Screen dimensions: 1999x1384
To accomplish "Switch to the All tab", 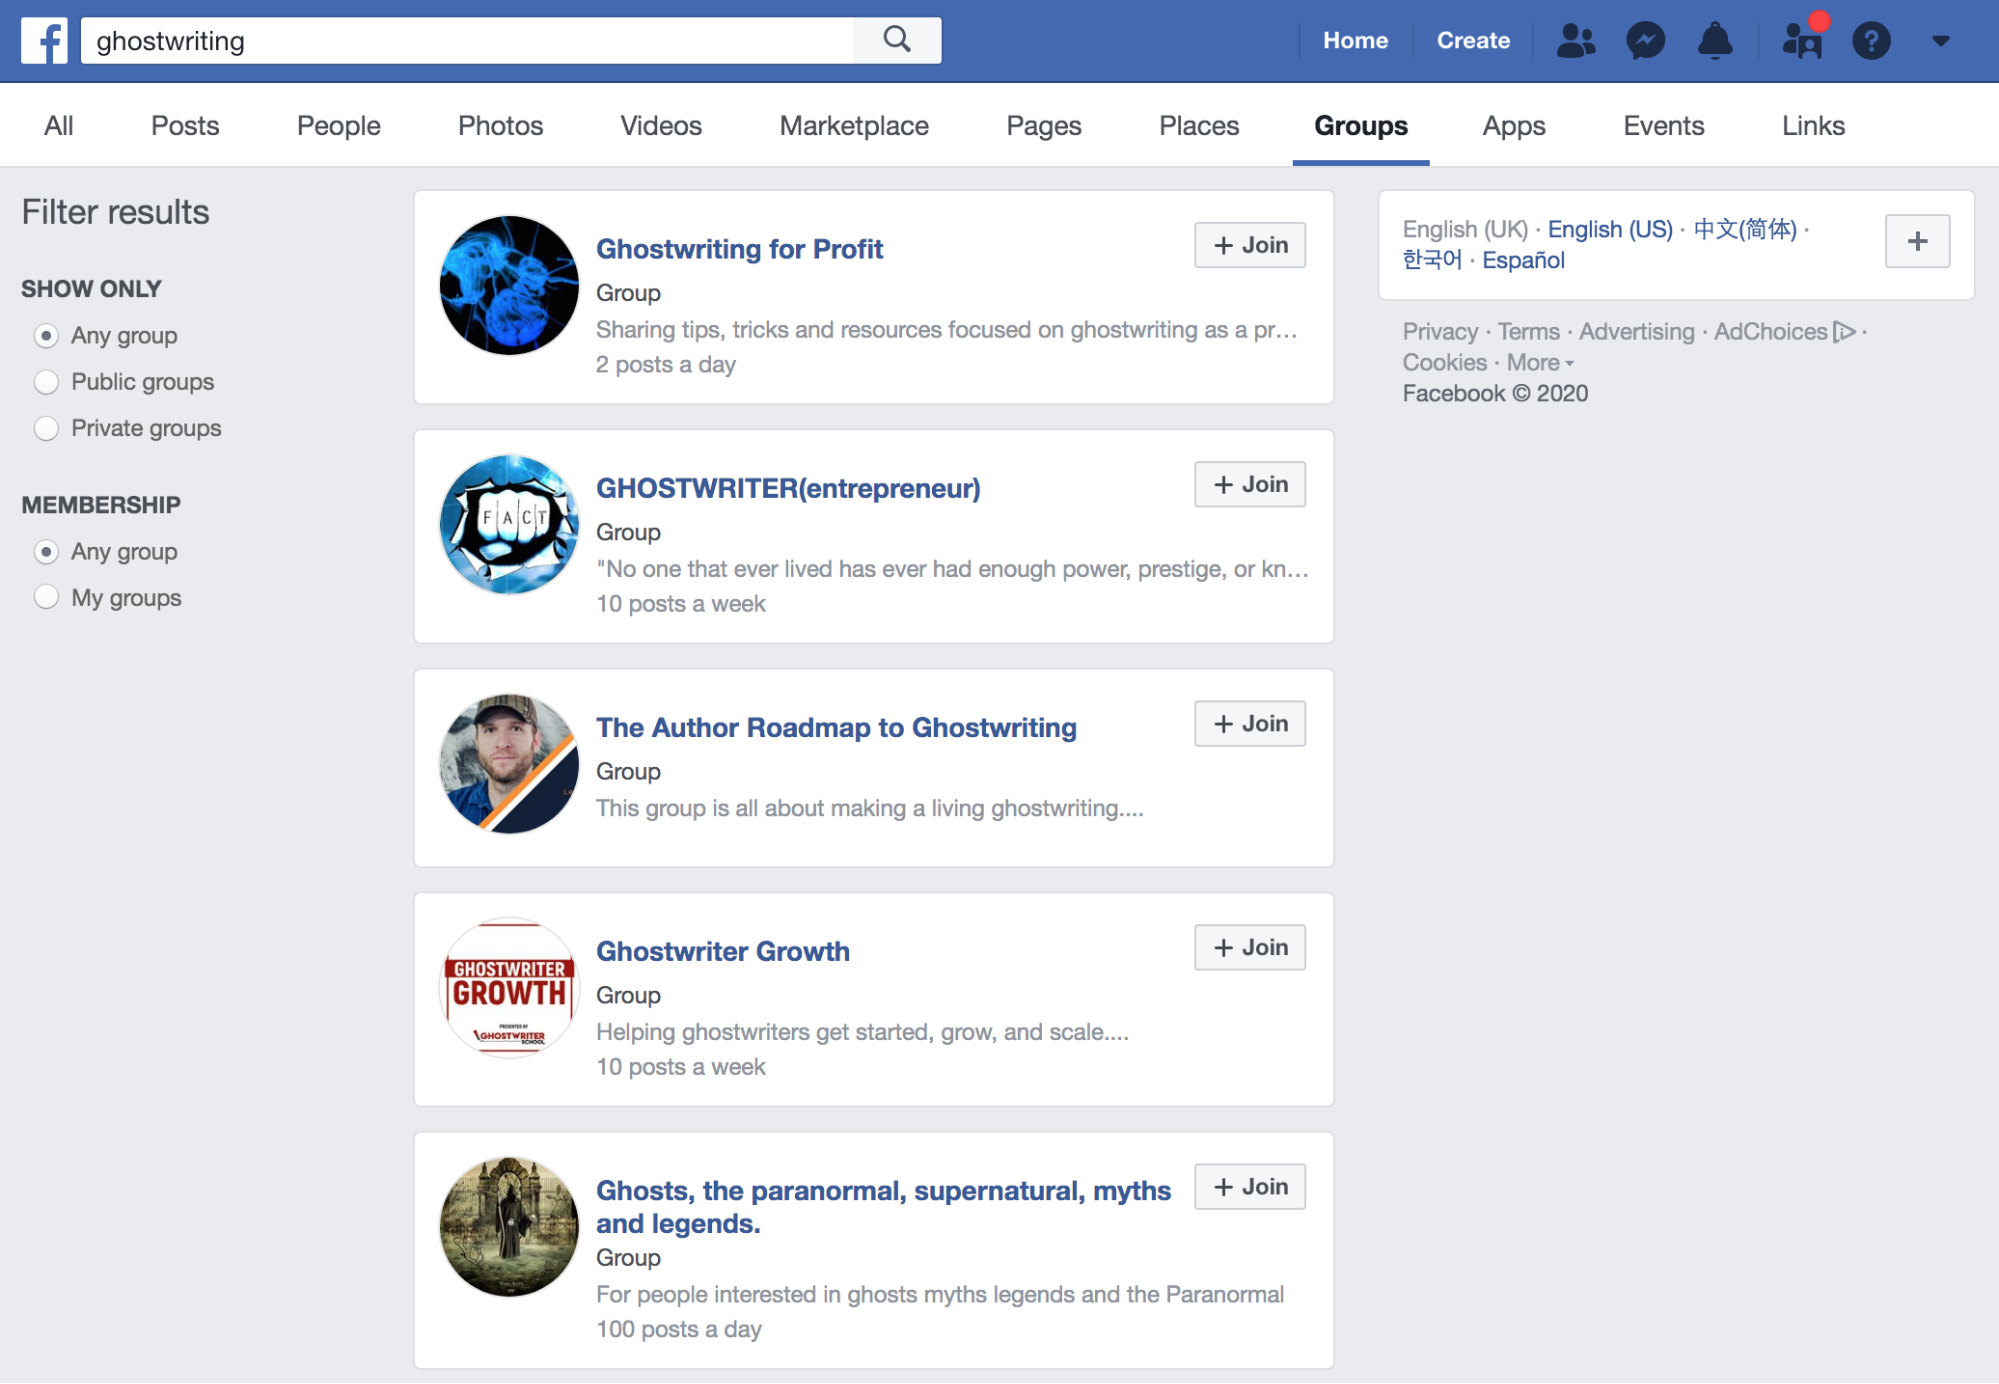I will (x=59, y=126).
